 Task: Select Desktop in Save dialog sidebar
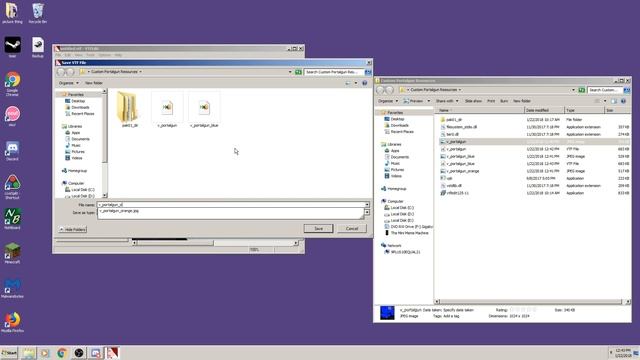(x=78, y=101)
